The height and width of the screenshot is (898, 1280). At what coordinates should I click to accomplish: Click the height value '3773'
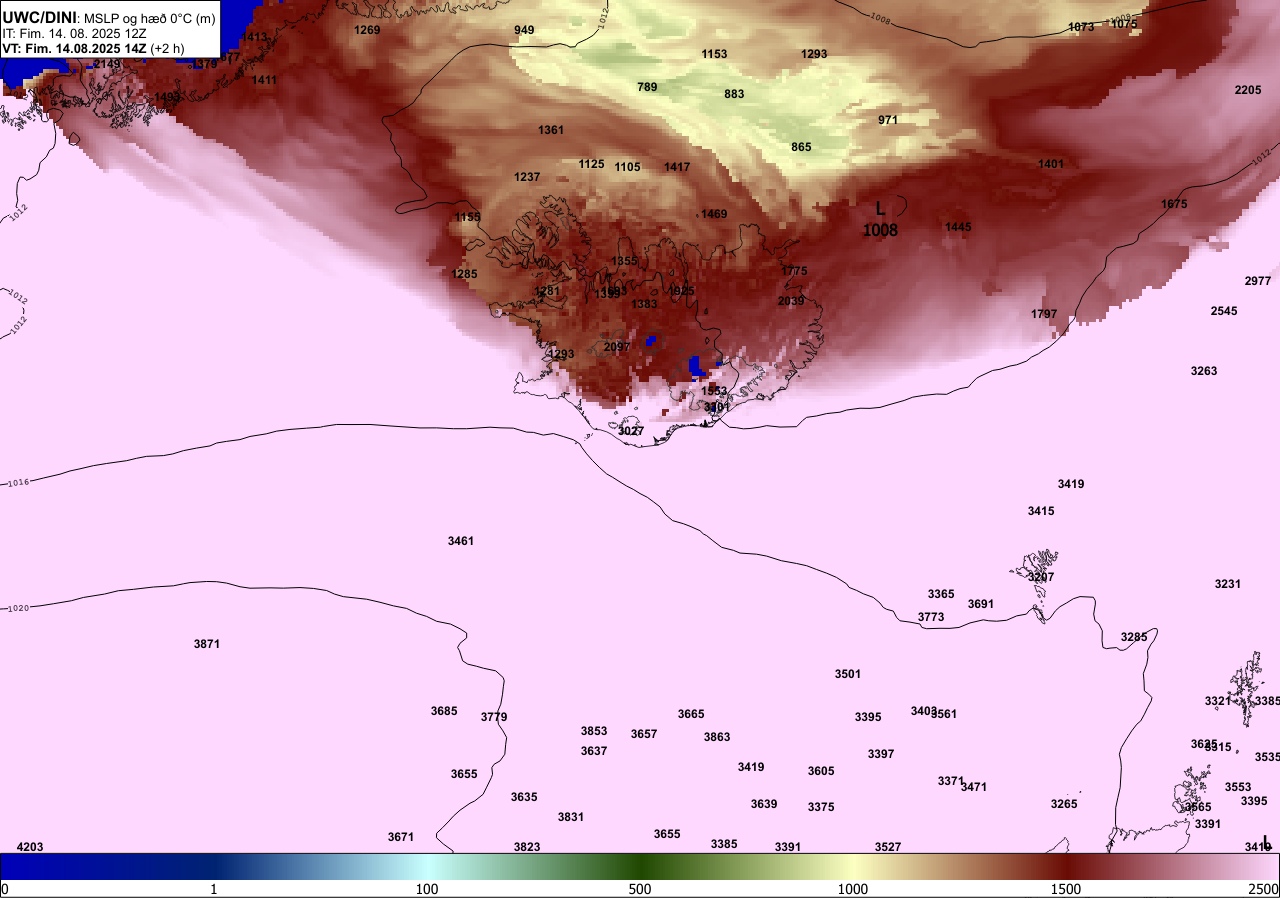click(931, 617)
